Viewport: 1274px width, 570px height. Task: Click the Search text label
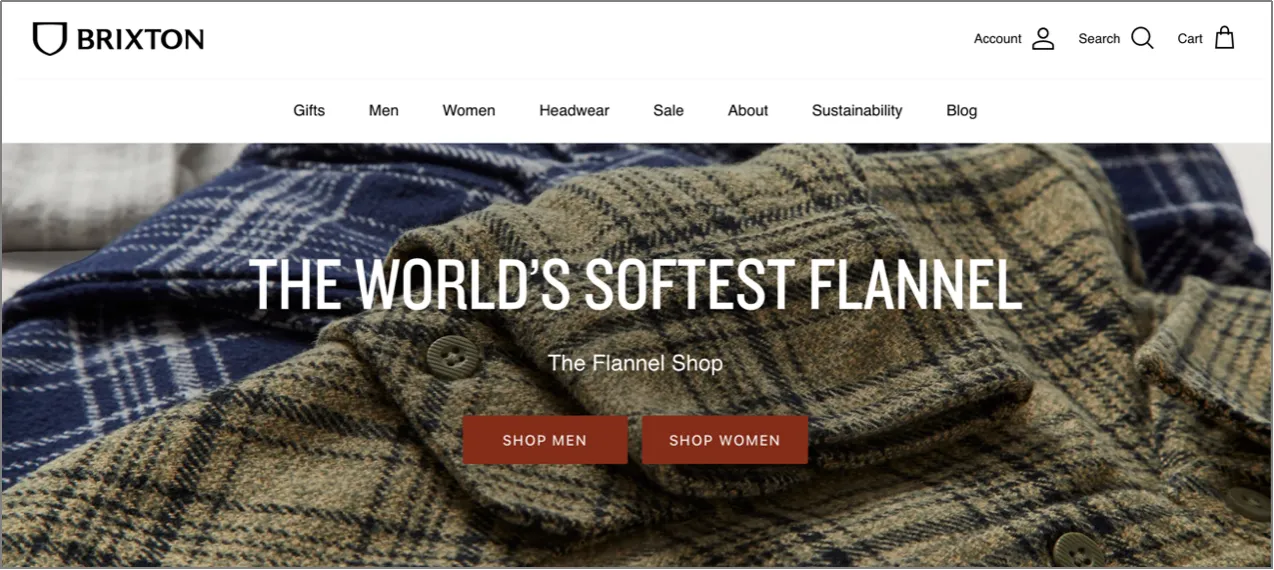pyautogui.click(x=1099, y=39)
